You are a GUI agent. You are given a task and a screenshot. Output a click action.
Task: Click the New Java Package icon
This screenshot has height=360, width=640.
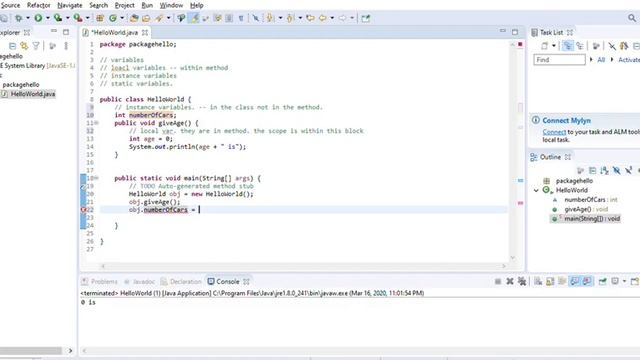pyautogui.click(x=100, y=18)
